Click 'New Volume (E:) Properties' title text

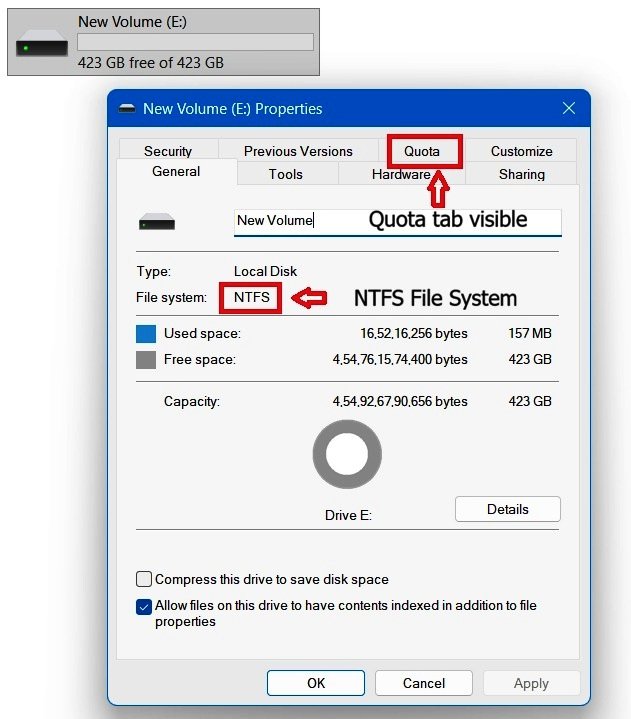pyautogui.click(x=232, y=109)
